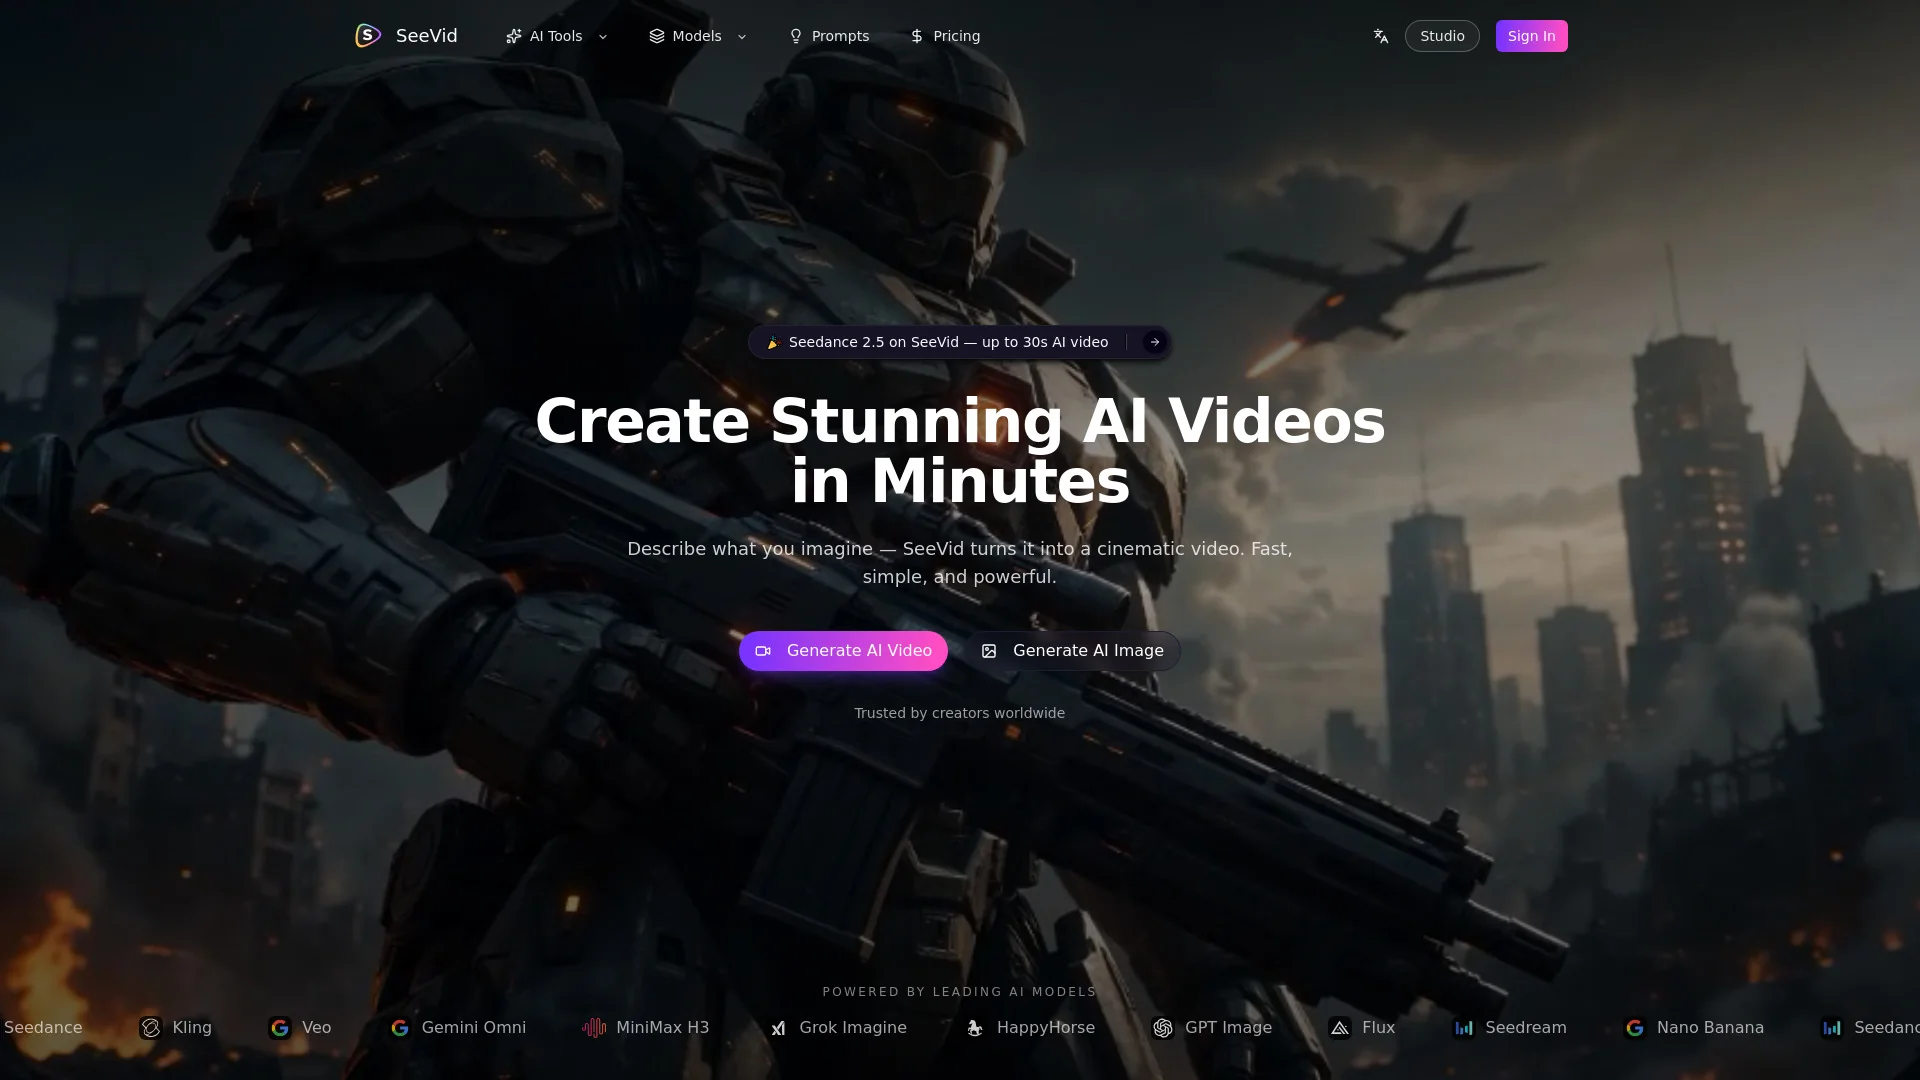
Task: Click the Sign In button
Action: click(1532, 36)
